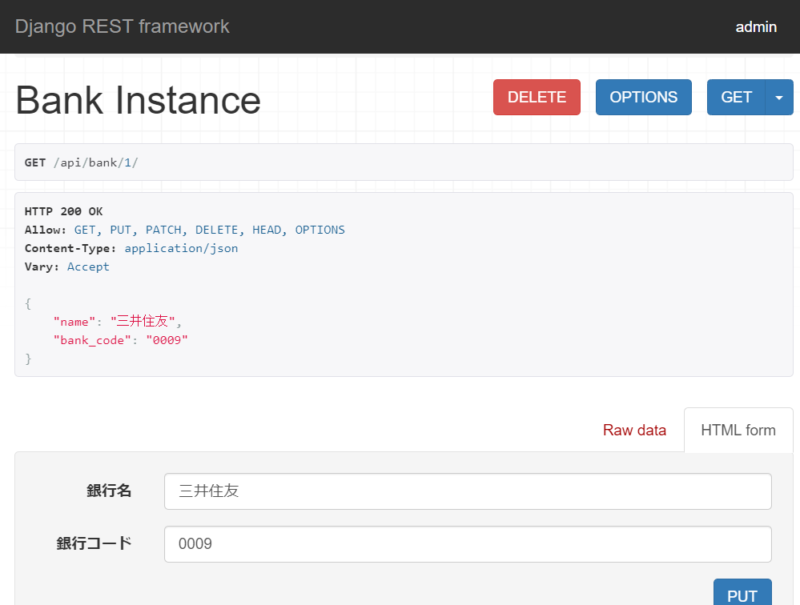800x605 pixels.
Task: Click the OPTIONS button
Action: coord(643,97)
